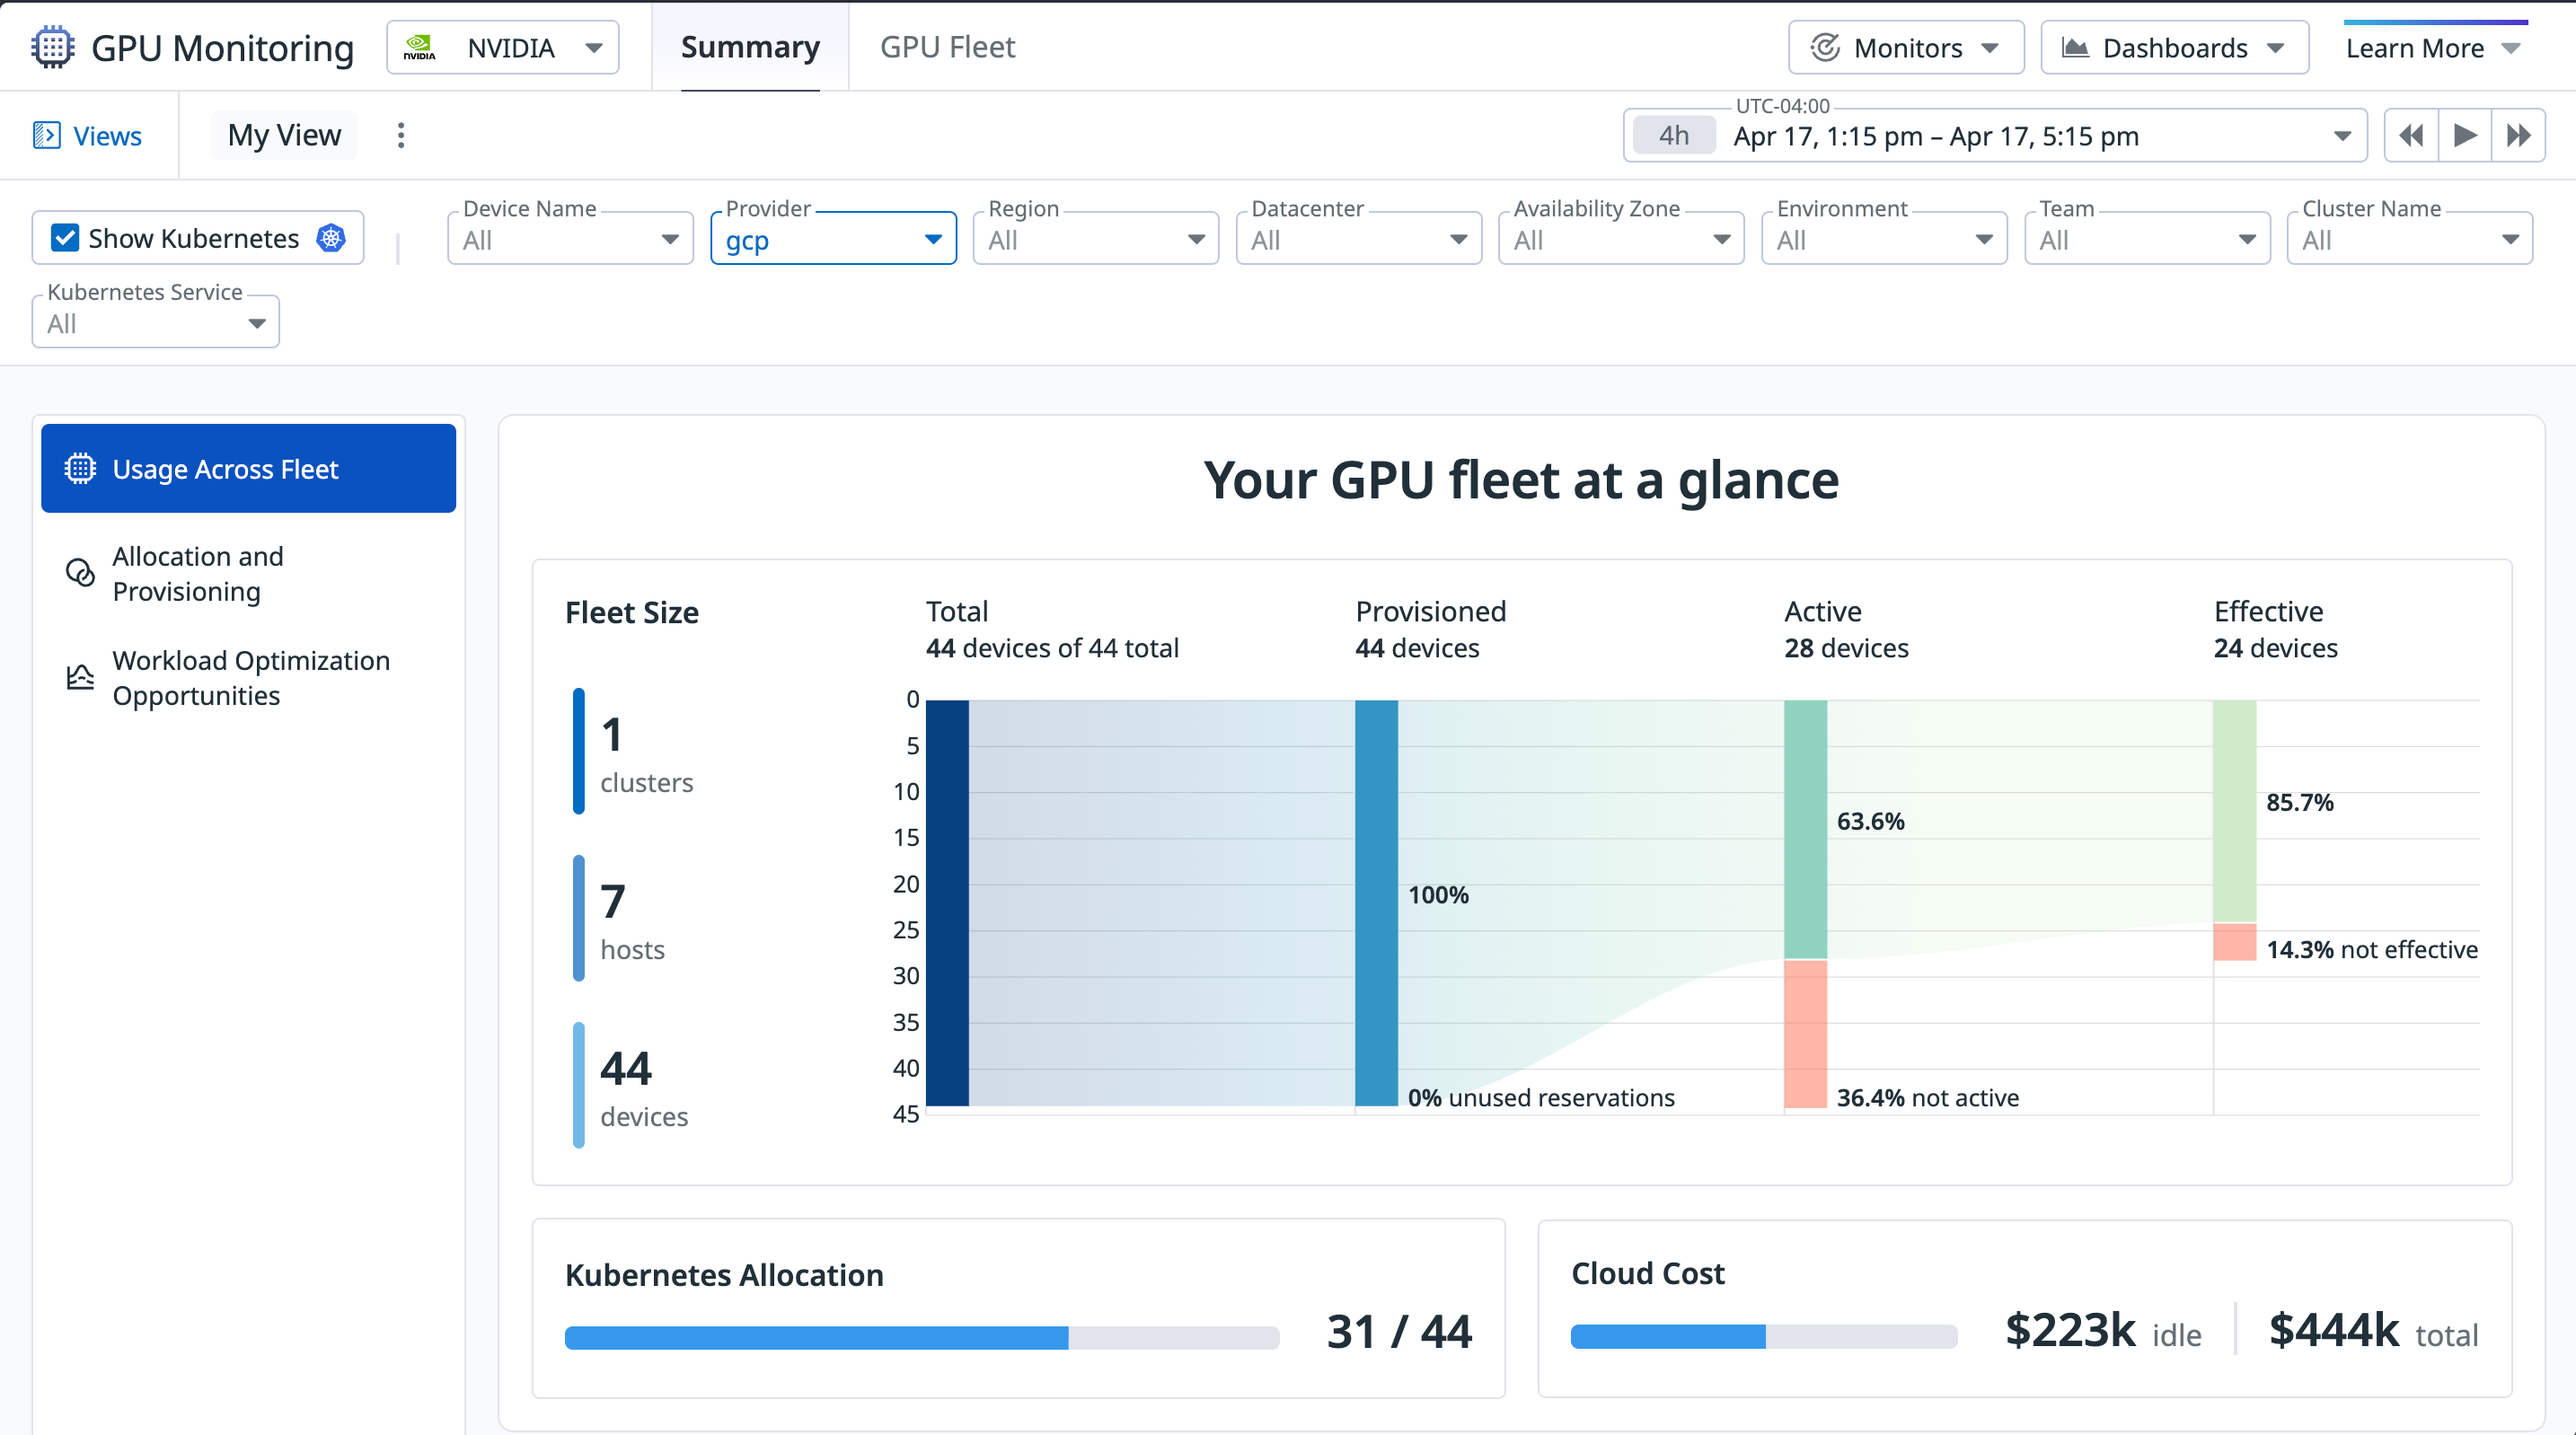The image size is (2576, 1435).
Task: Open the Monitors menu
Action: (1904, 46)
